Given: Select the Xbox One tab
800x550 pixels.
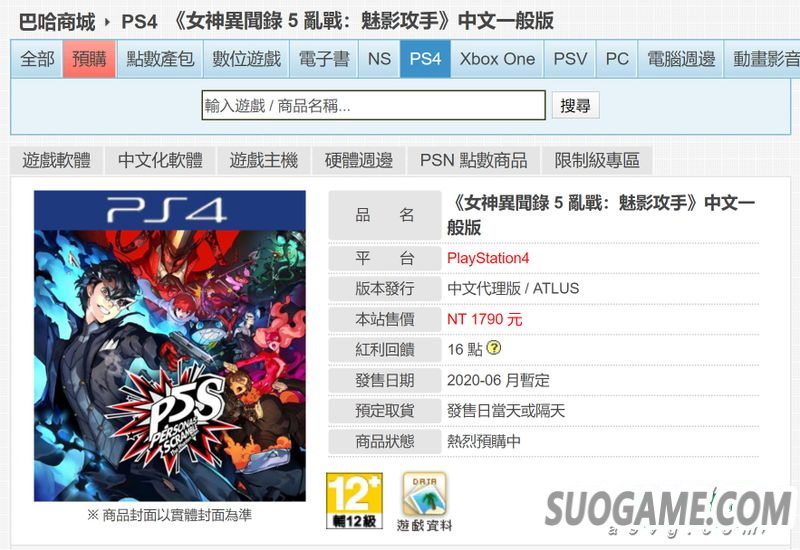Looking at the screenshot, I should pos(497,59).
